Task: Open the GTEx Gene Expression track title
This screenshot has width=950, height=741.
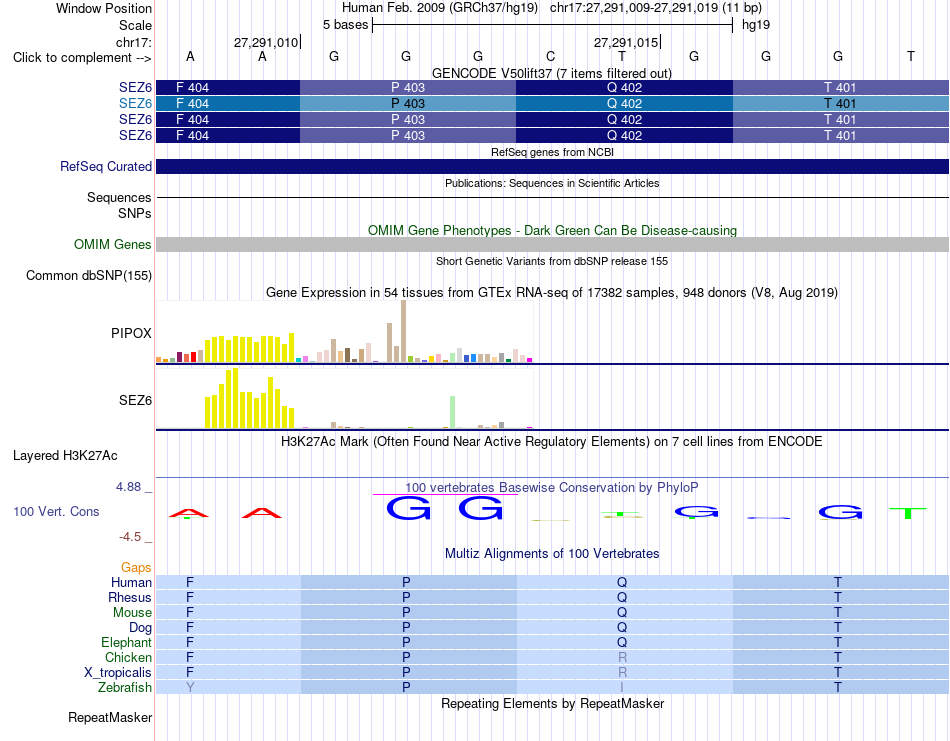Action: [552, 293]
